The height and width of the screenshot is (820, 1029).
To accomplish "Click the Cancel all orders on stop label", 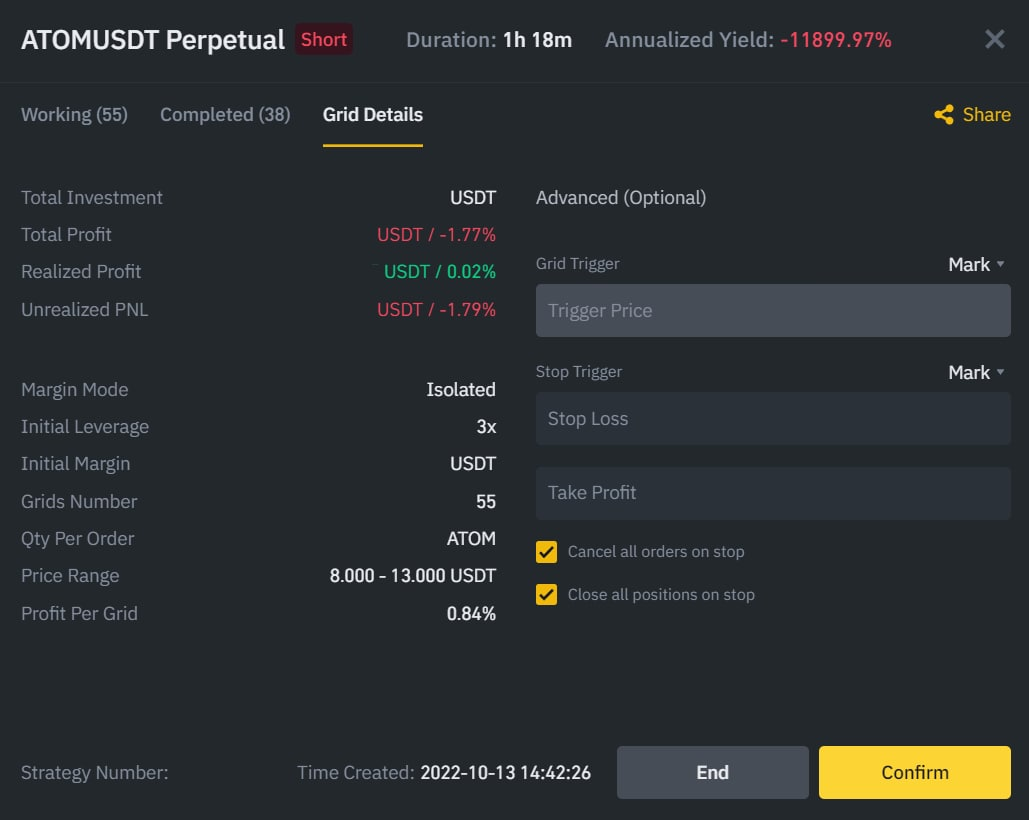I will pos(656,552).
